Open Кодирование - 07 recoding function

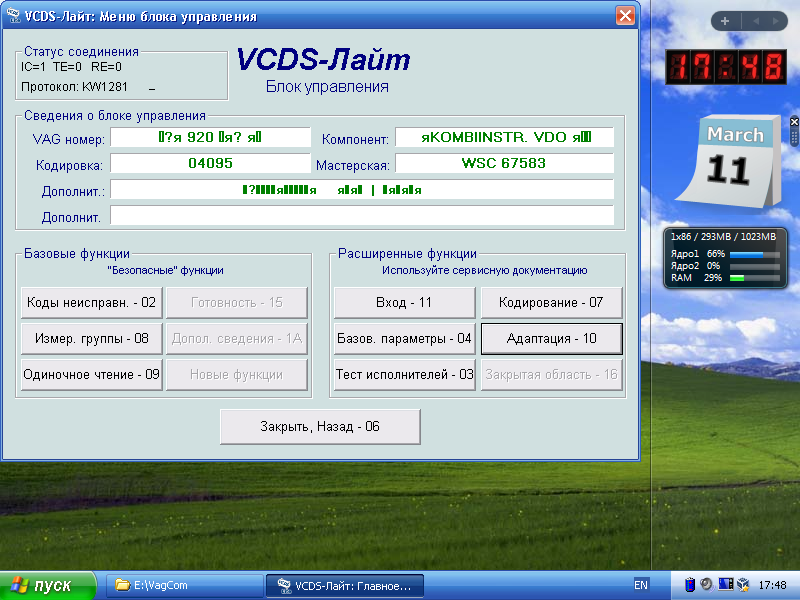coord(552,303)
